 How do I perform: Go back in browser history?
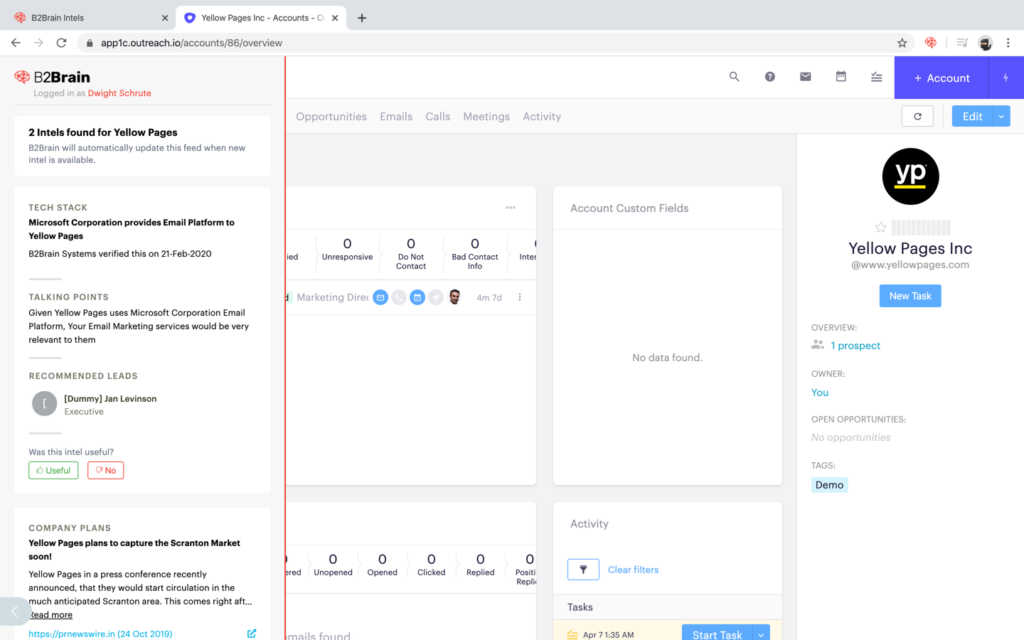16,42
